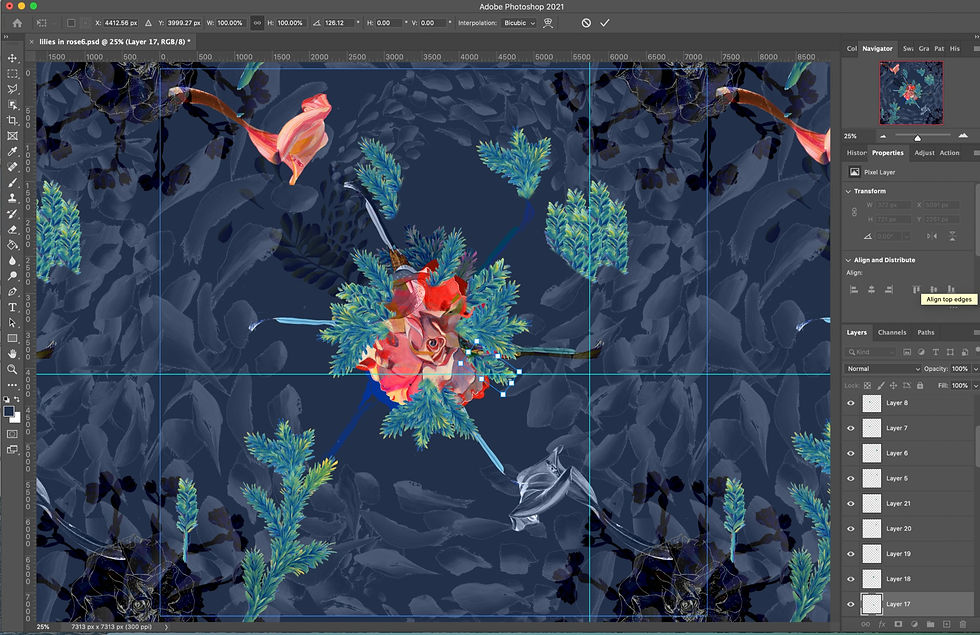Collapse the Transform section
The image size is (980, 635).
(848, 191)
